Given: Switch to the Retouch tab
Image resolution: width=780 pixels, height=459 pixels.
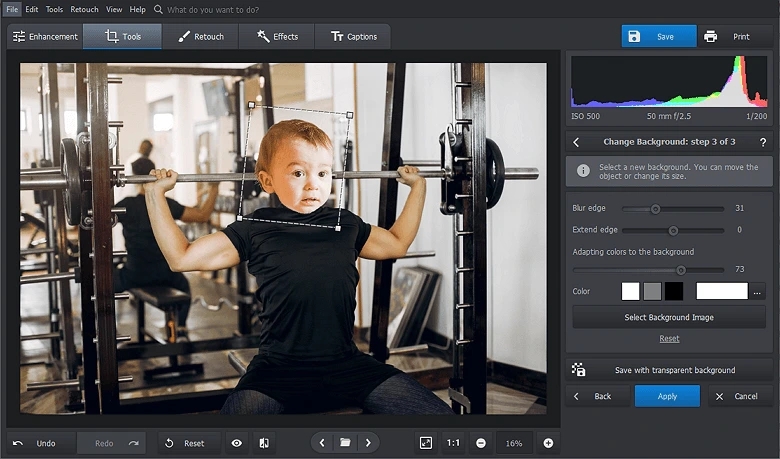Looking at the screenshot, I should tap(201, 37).
